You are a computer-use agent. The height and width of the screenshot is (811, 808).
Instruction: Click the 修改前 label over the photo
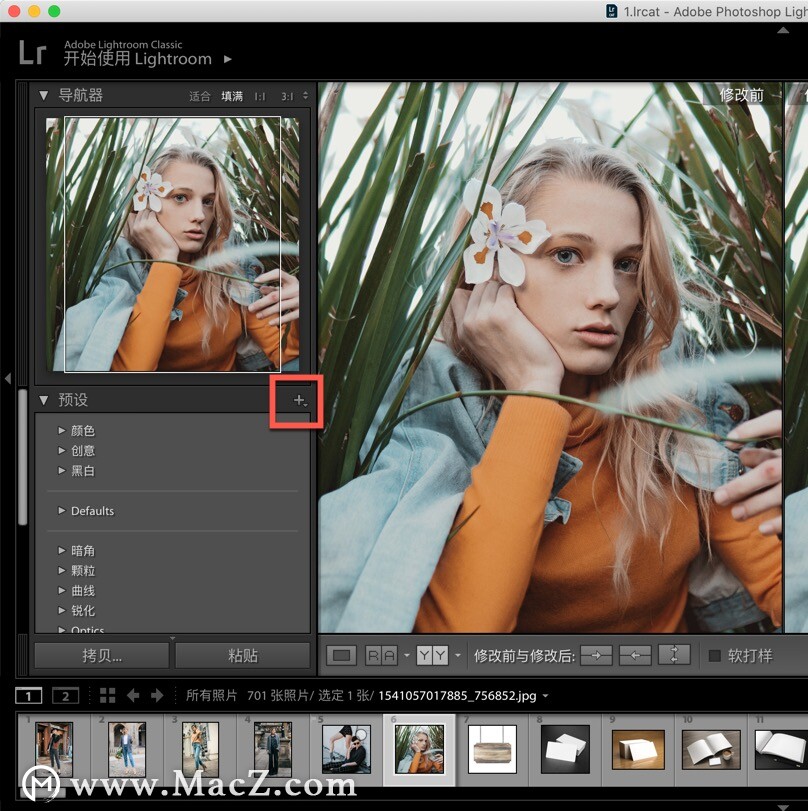point(741,95)
